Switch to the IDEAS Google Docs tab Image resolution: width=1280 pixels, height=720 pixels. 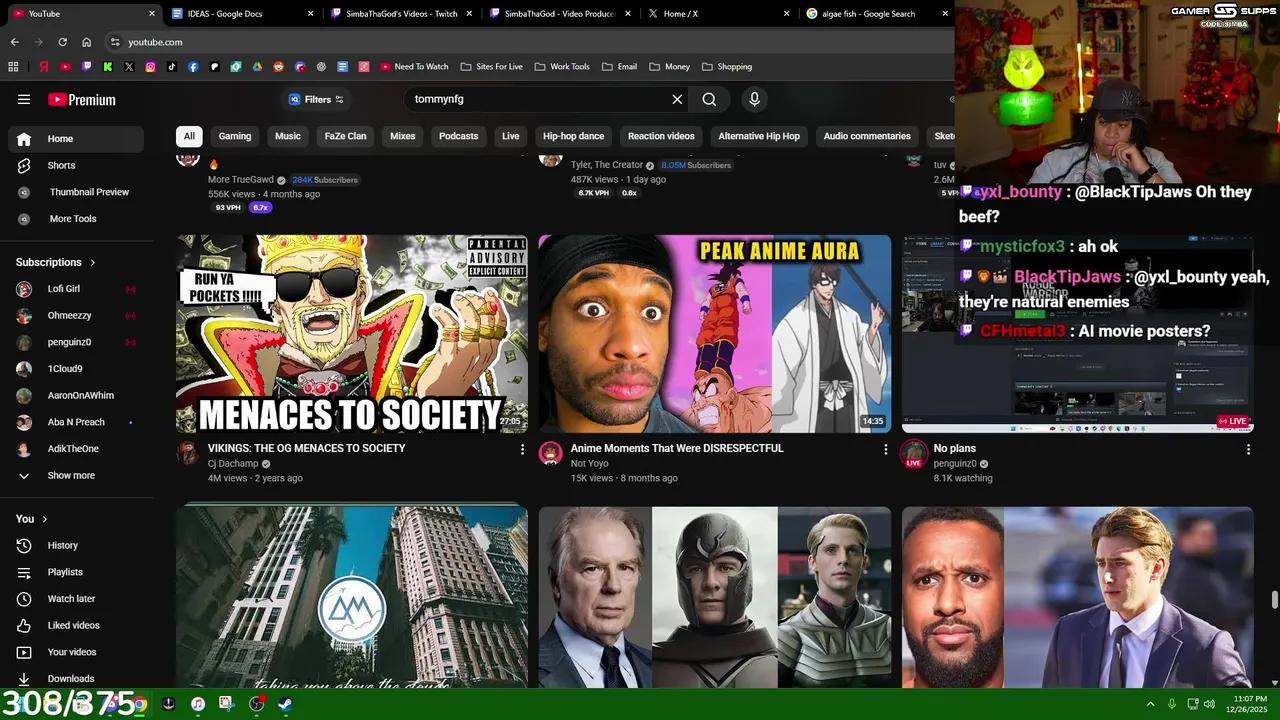241,14
